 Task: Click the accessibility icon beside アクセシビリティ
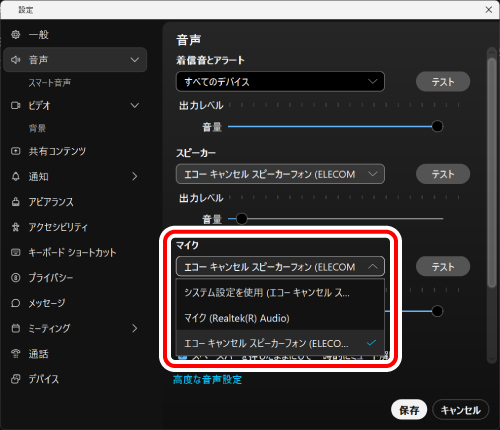click(x=15, y=227)
